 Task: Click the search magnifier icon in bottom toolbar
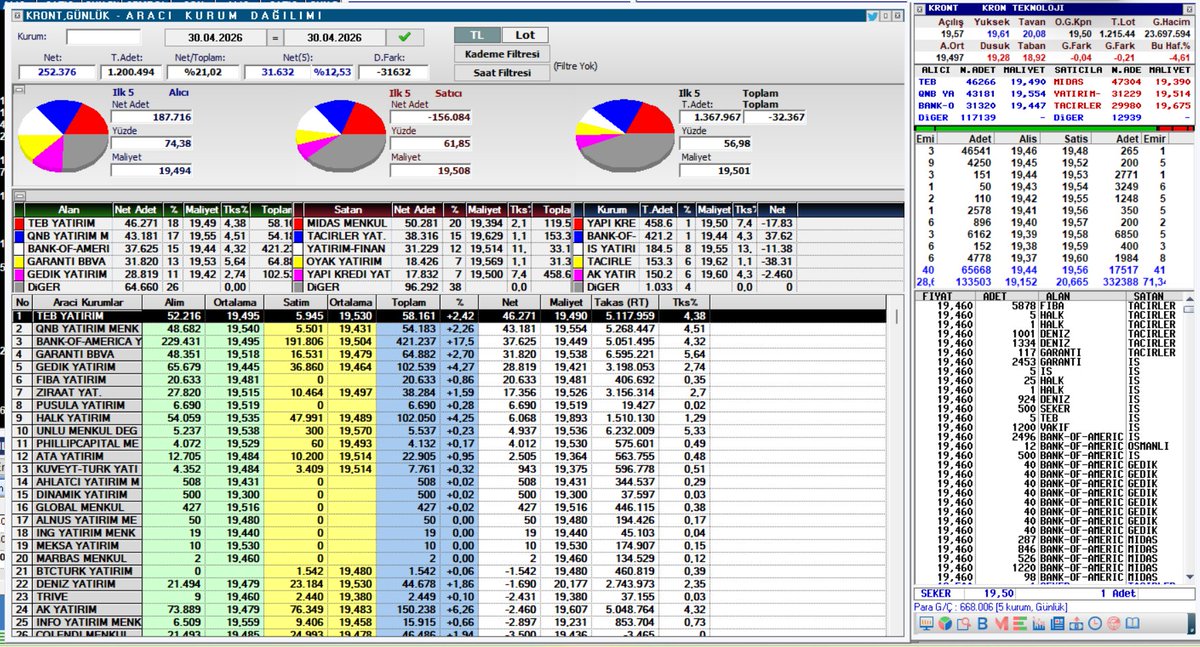[962, 625]
